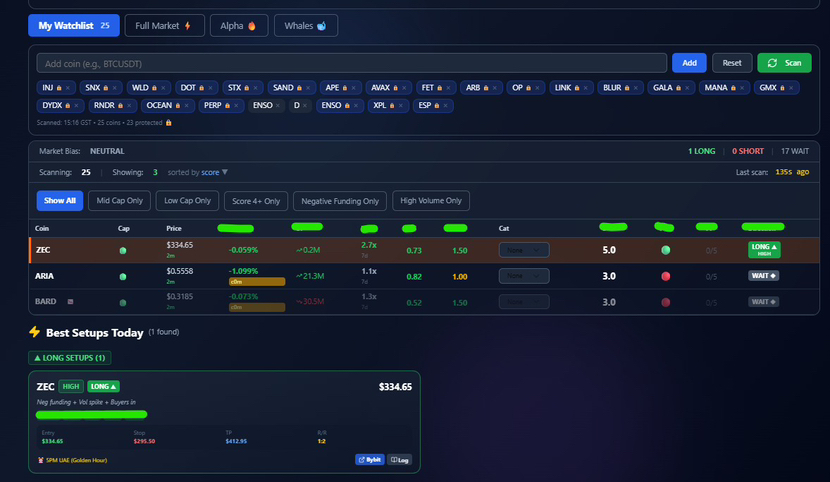Remove FET chip using × icon

click(448, 88)
